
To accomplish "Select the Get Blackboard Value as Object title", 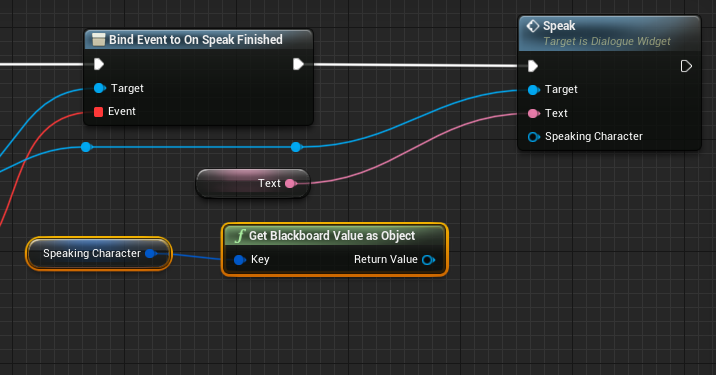I will [332, 236].
